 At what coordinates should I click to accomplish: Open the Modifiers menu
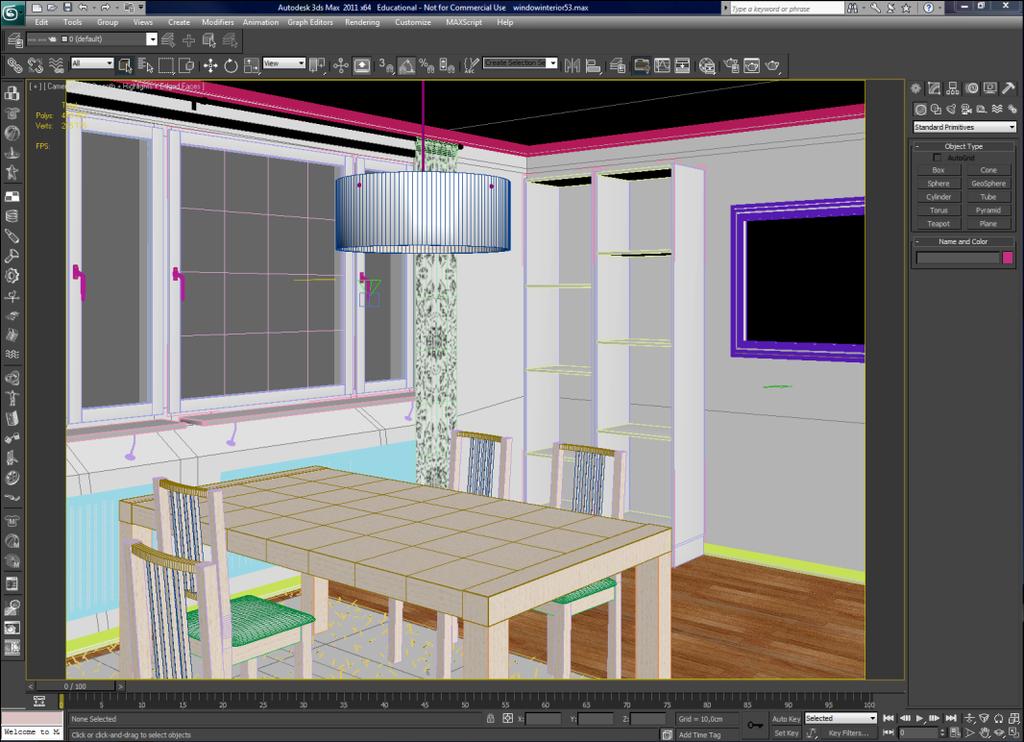[x=217, y=22]
